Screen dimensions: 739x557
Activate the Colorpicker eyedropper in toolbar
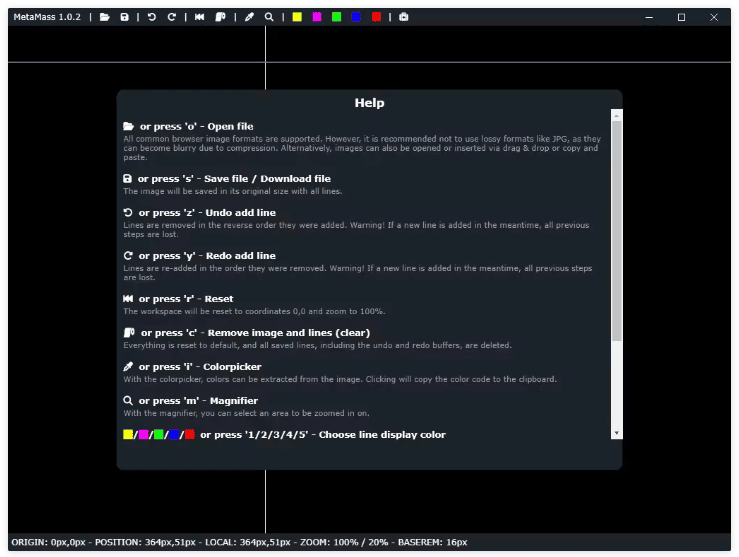click(249, 17)
